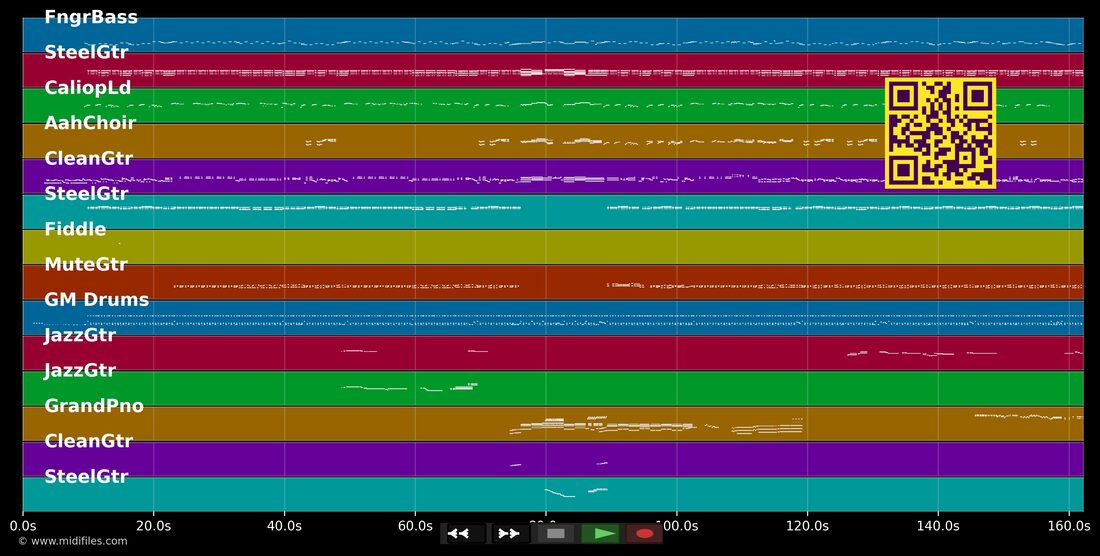Select the FngrBass track label
The height and width of the screenshot is (556, 1100).
(x=90, y=18)
